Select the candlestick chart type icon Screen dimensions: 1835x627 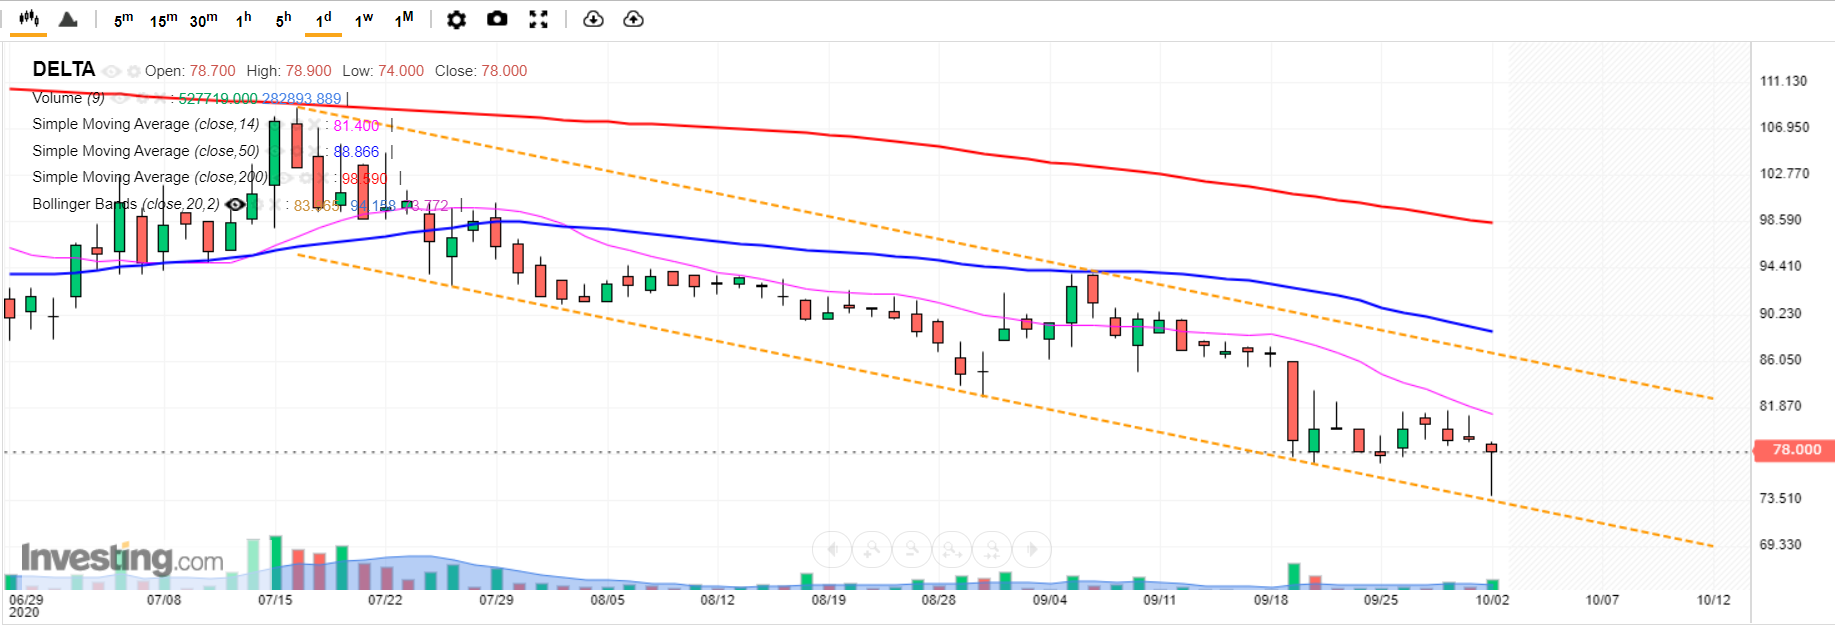tap(29, 19)
